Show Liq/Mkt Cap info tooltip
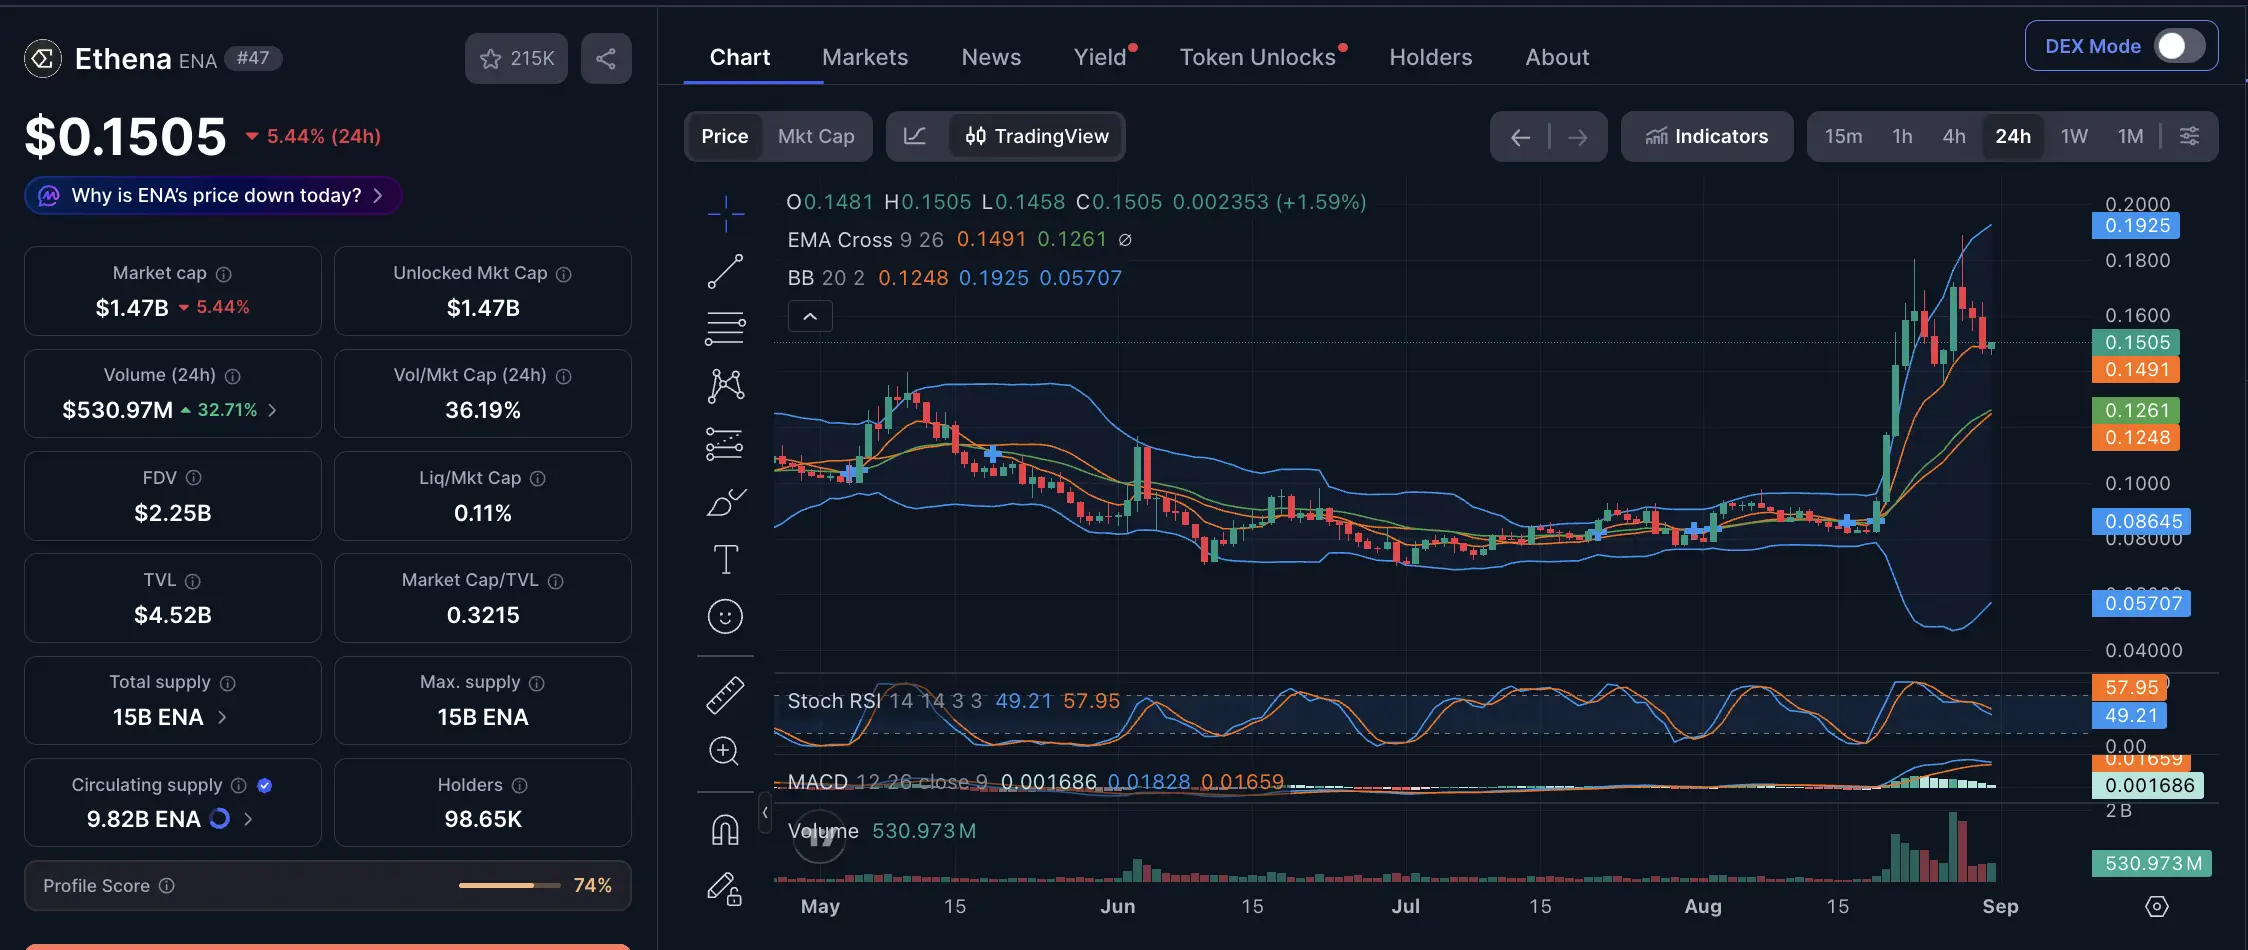The width and height of the screenshot is (2248, 950). (538, 479)
